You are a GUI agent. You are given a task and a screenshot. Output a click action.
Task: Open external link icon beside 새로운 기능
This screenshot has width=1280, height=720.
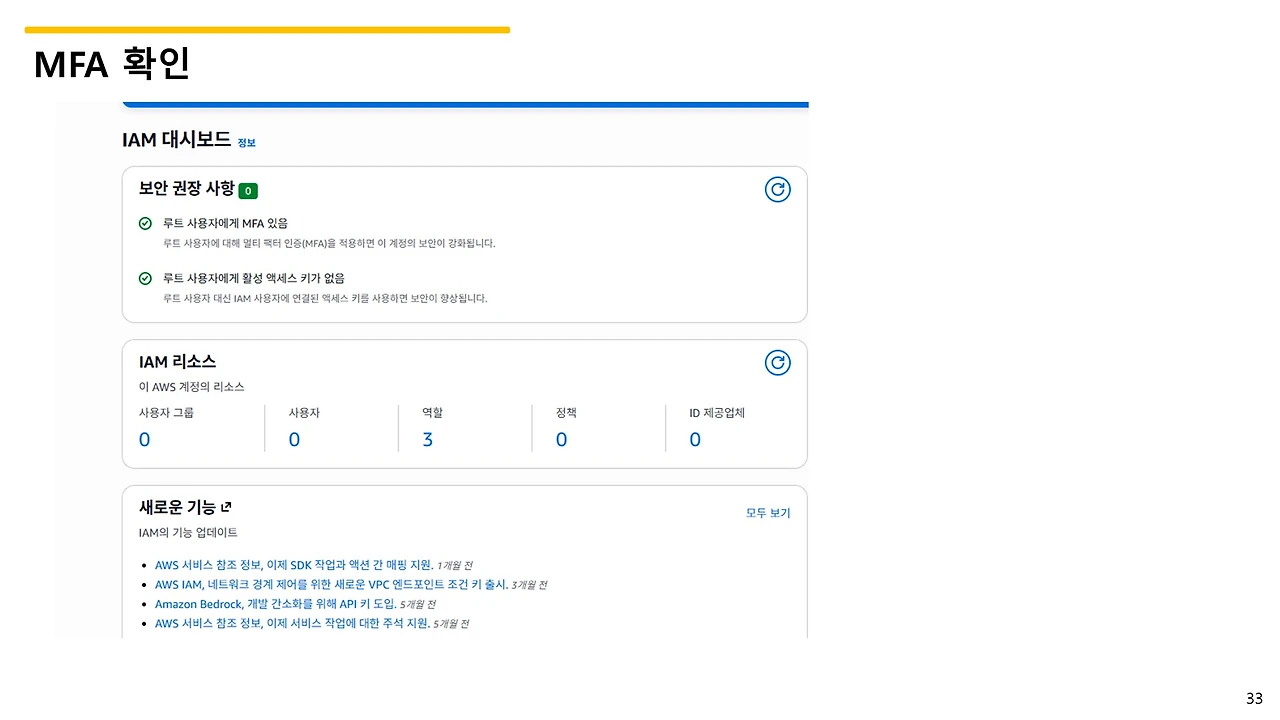point(226,507)
